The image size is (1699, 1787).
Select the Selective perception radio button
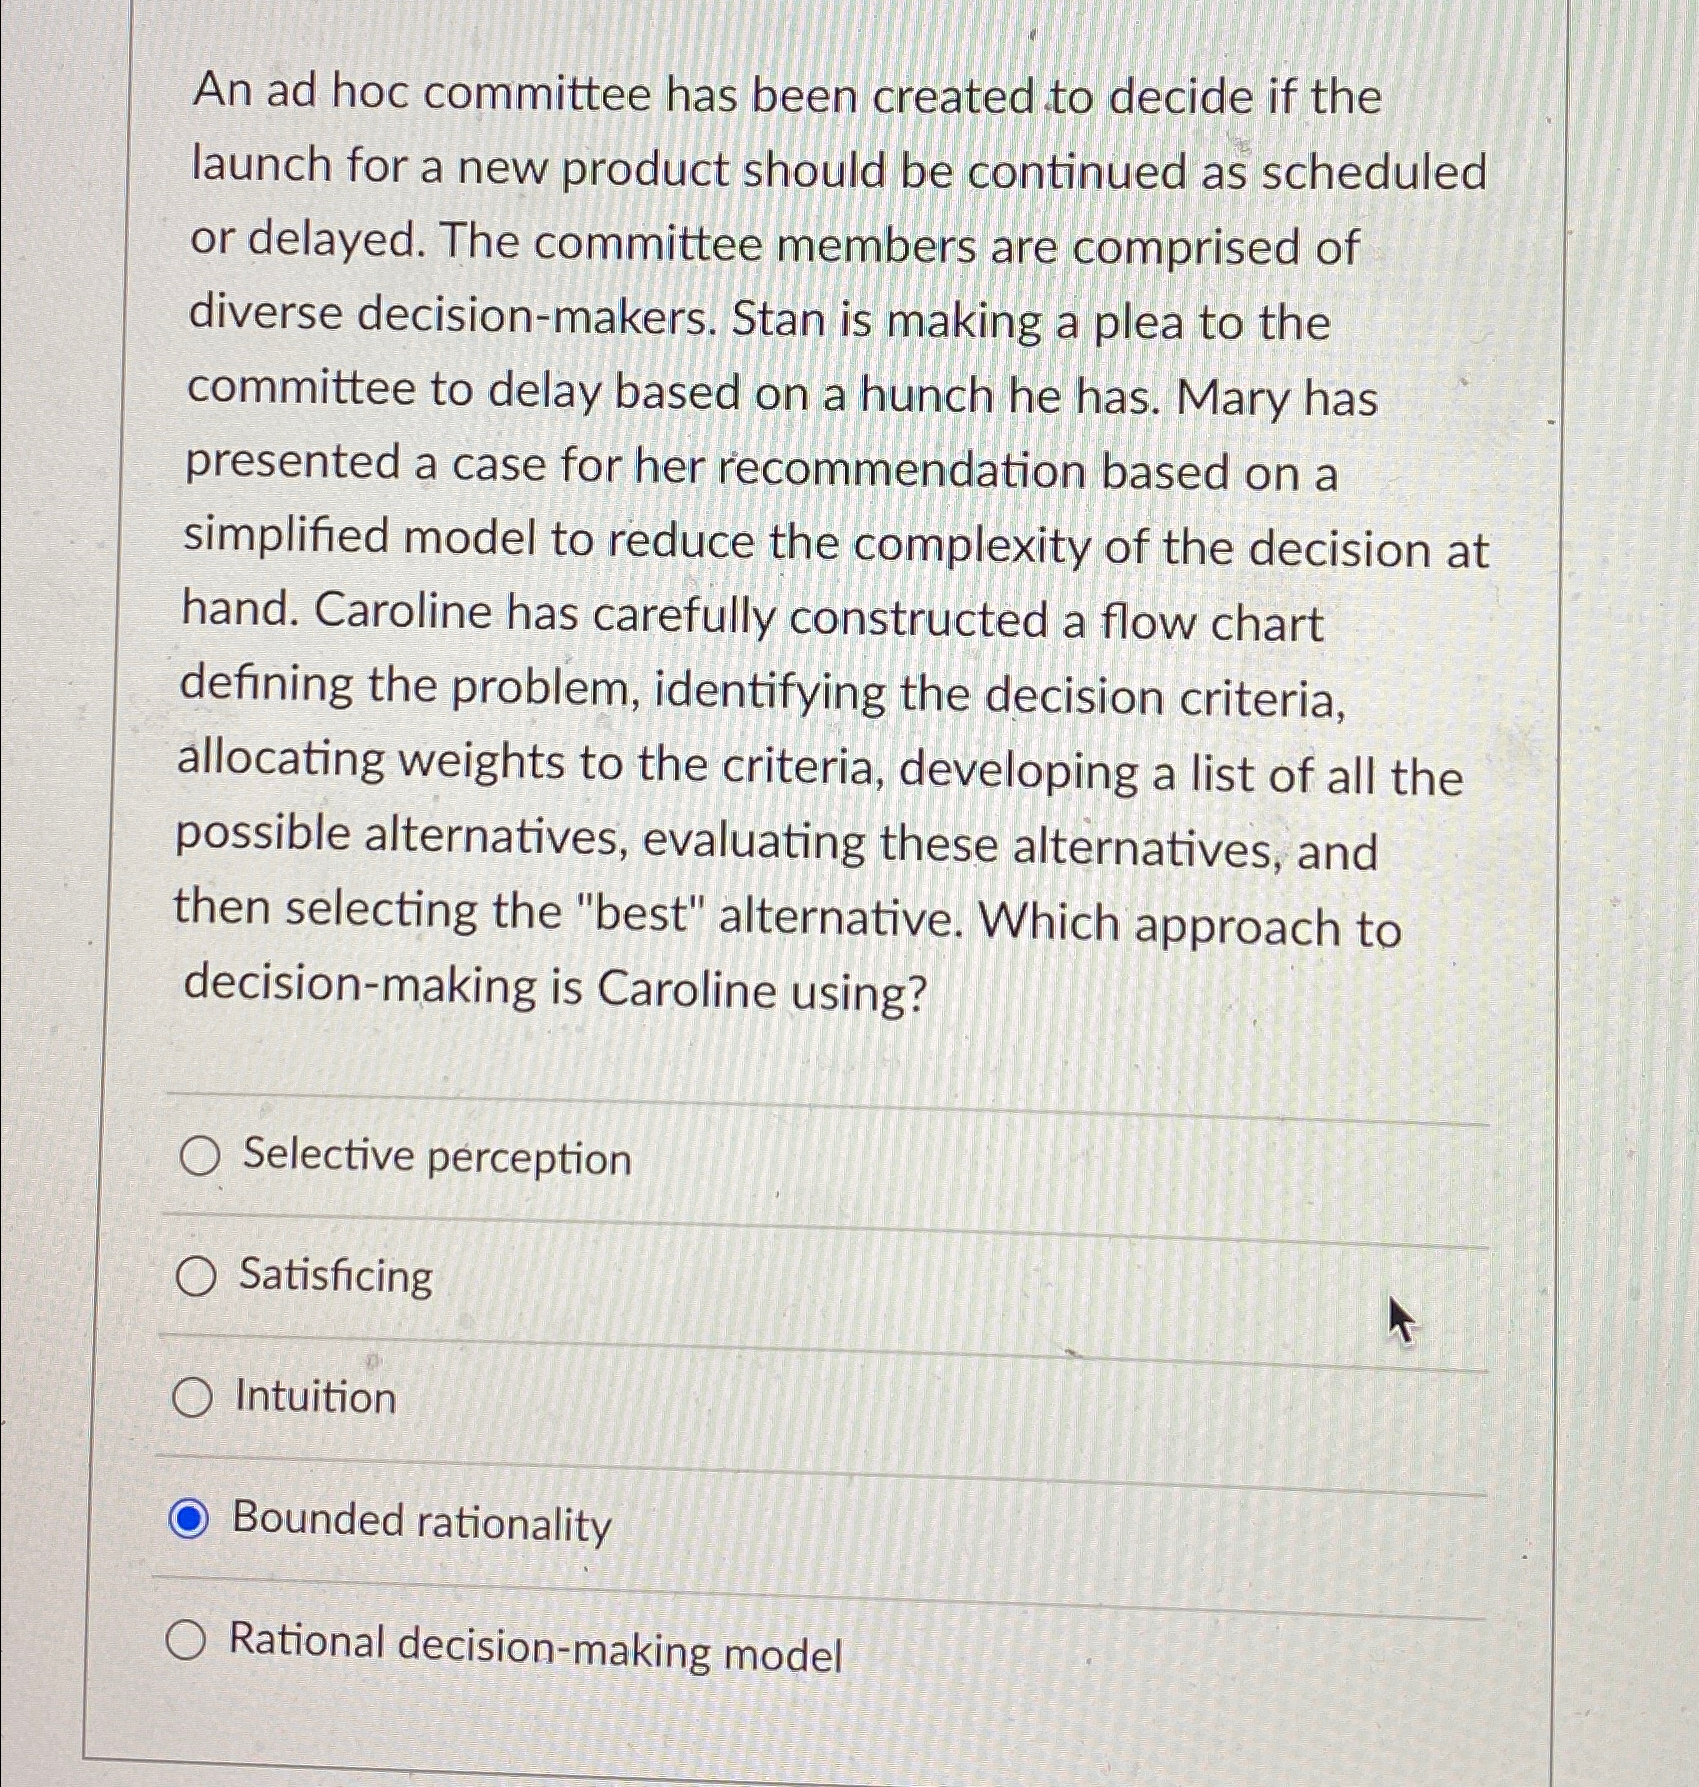199,1158
